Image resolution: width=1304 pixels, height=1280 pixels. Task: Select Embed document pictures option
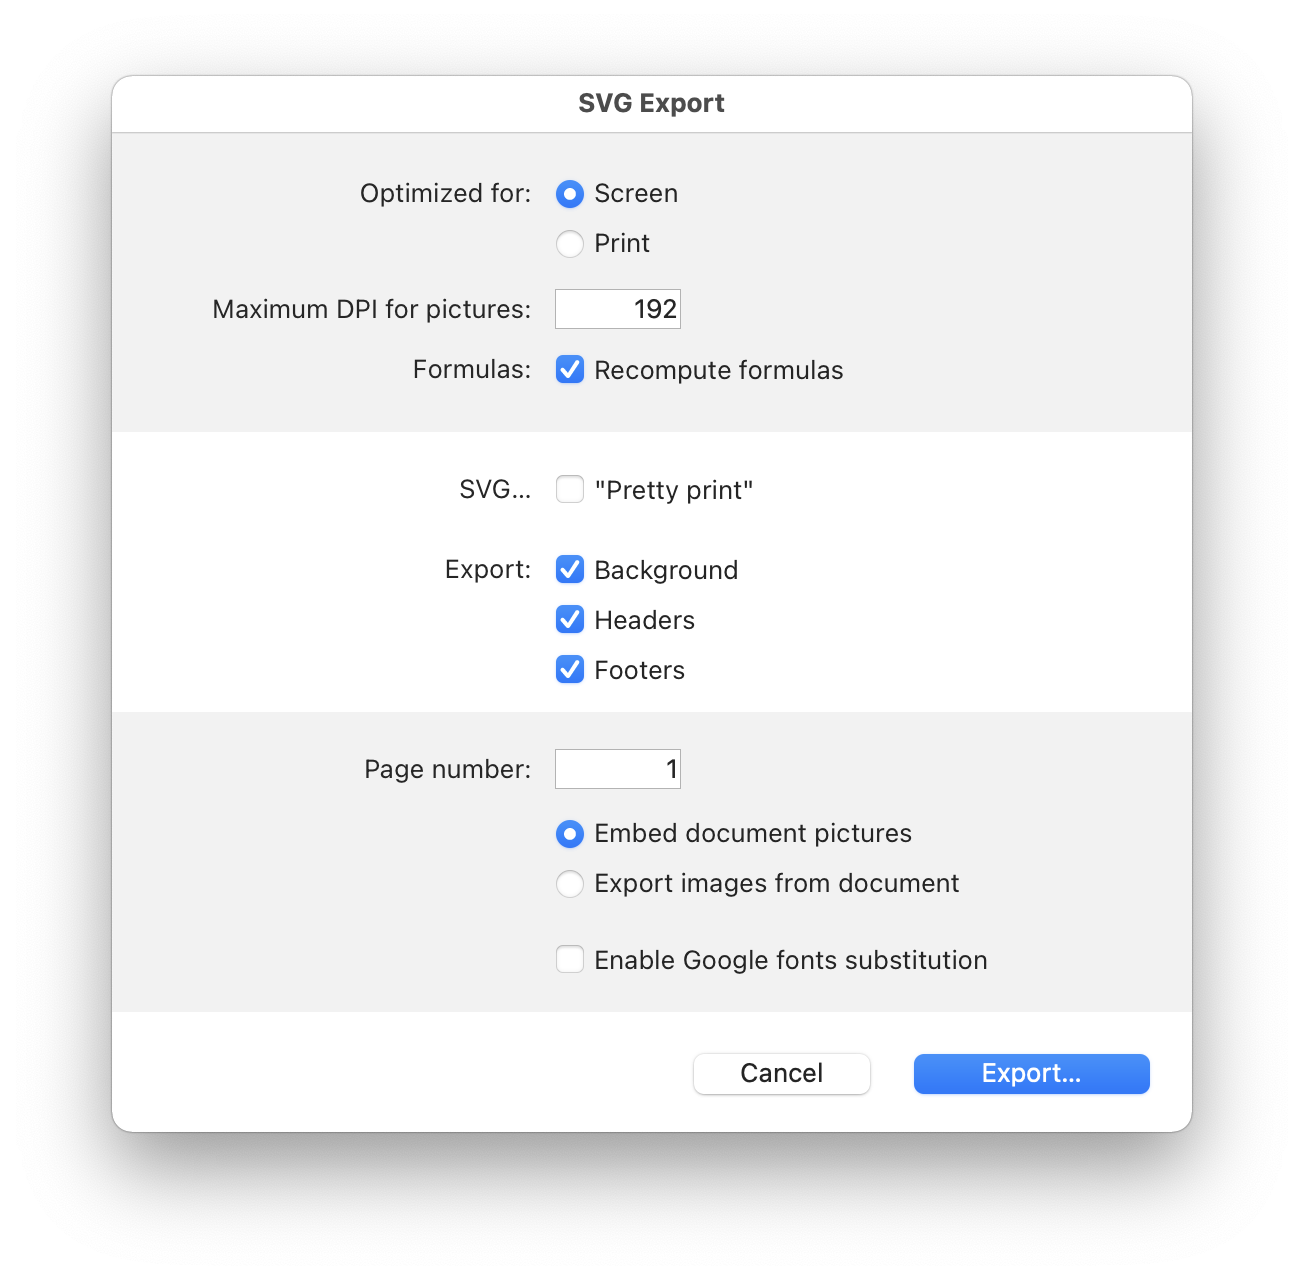(570, 834)
